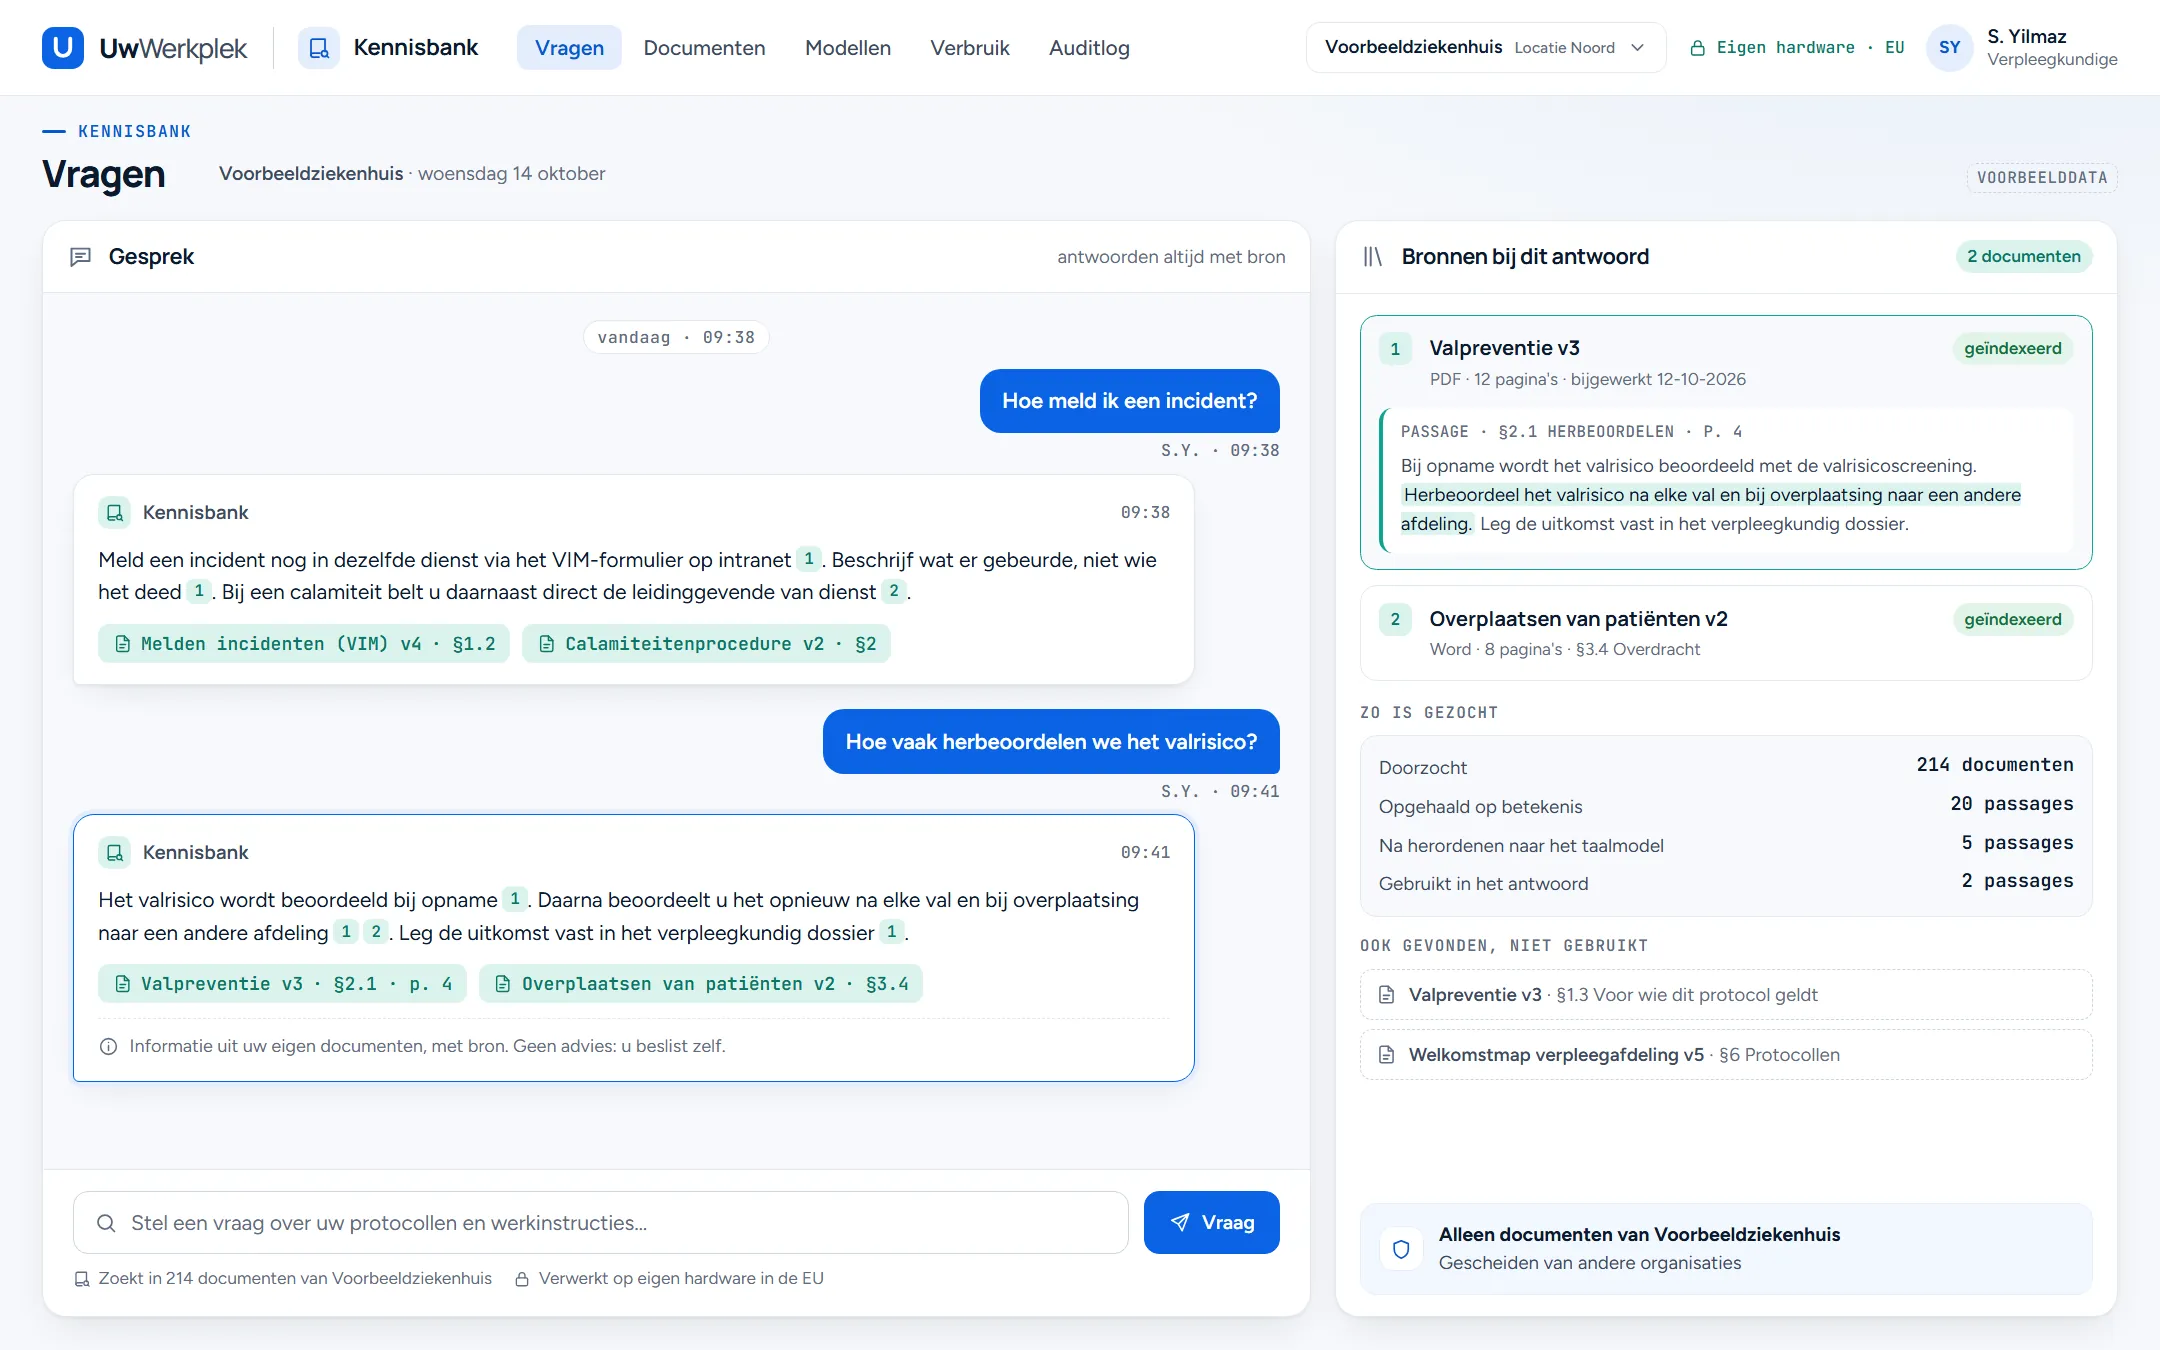Open unused source Valpreventie v3 §1.3
This screenshot has width=2160, height=1350.
pyautogui.click(x=1725, y=995)
